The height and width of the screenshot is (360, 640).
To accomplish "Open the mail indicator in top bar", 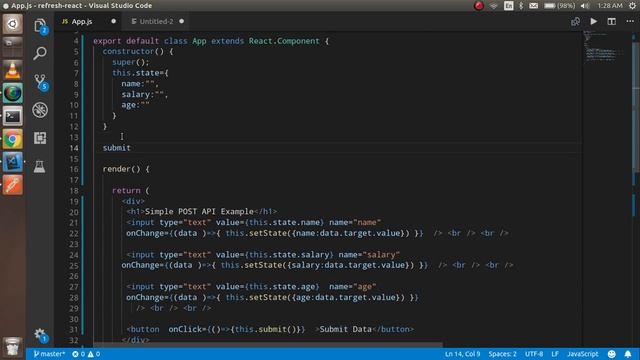I will 533,6.
